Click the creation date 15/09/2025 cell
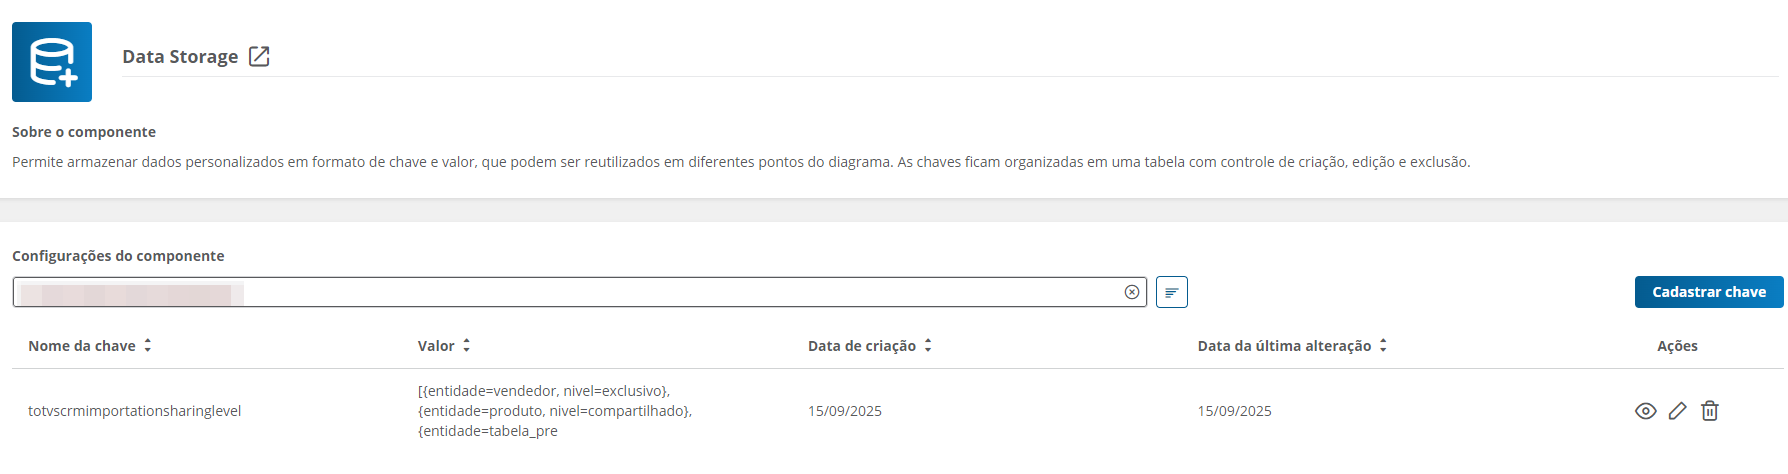Image resolution: width=1788 pixels, height=474 pixels. pyautogui.click(x=845, y=411)
